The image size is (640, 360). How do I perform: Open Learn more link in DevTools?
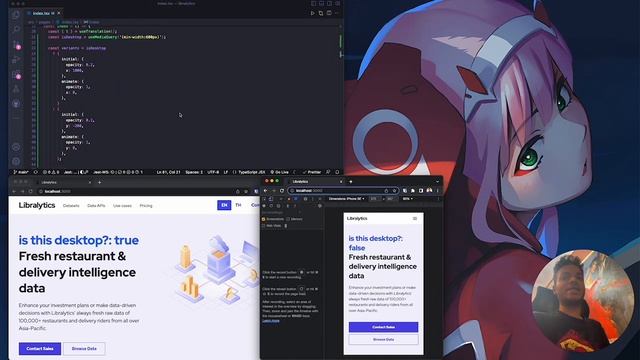[x=271, y=321]
